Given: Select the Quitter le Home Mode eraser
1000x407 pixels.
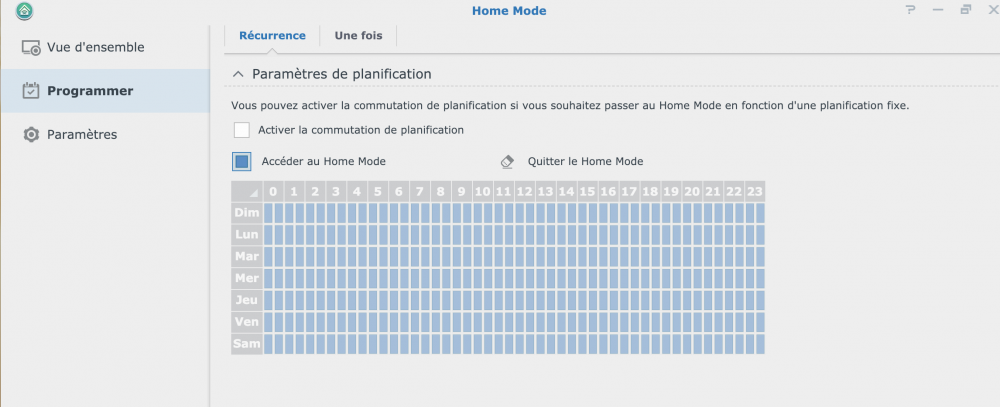Looking at the screenshot, I should [507, 161].
